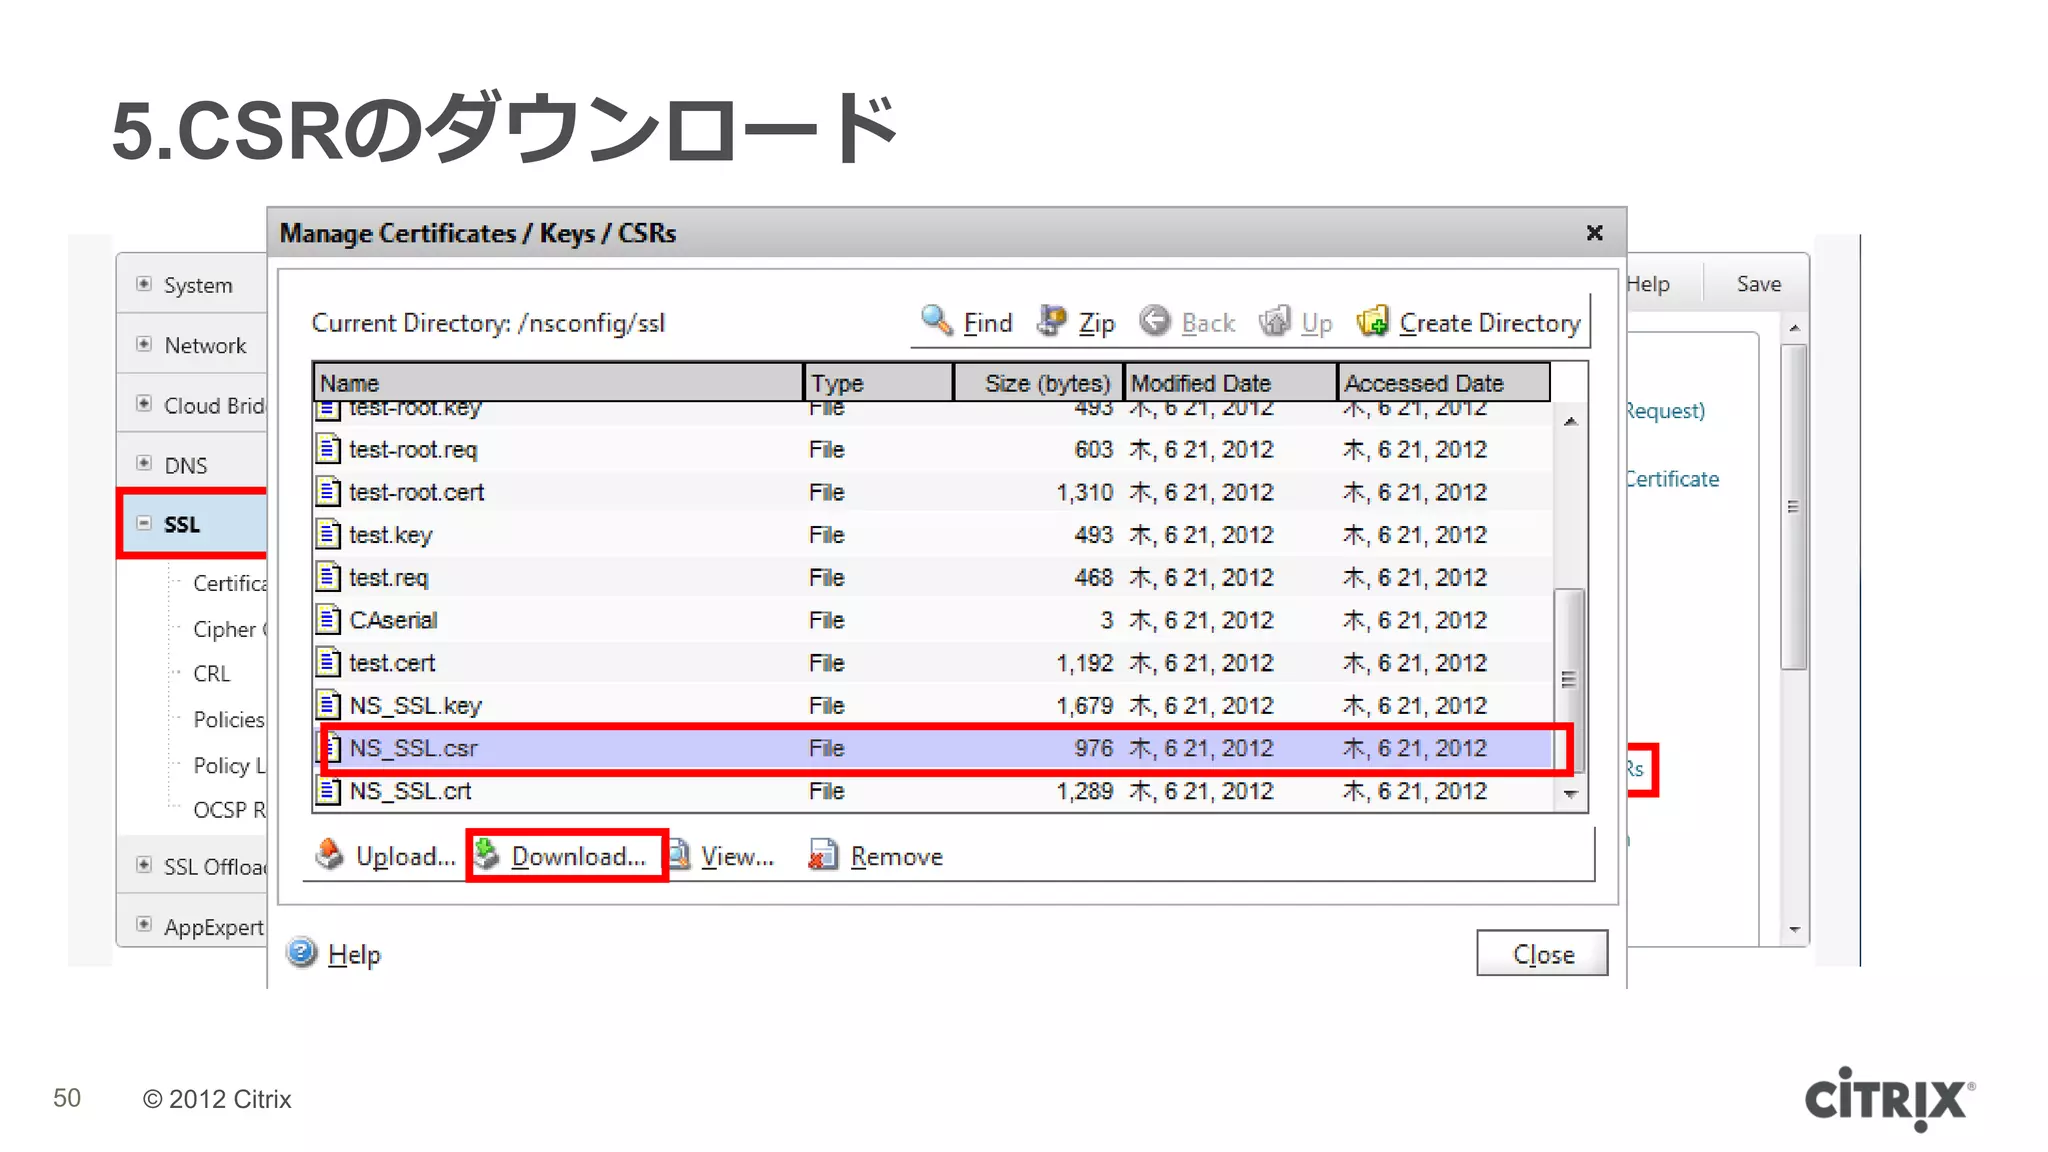The width and height of the screenshot is (2048, 1152).
Task: Click the Close button
Action: coord(1542,953)
